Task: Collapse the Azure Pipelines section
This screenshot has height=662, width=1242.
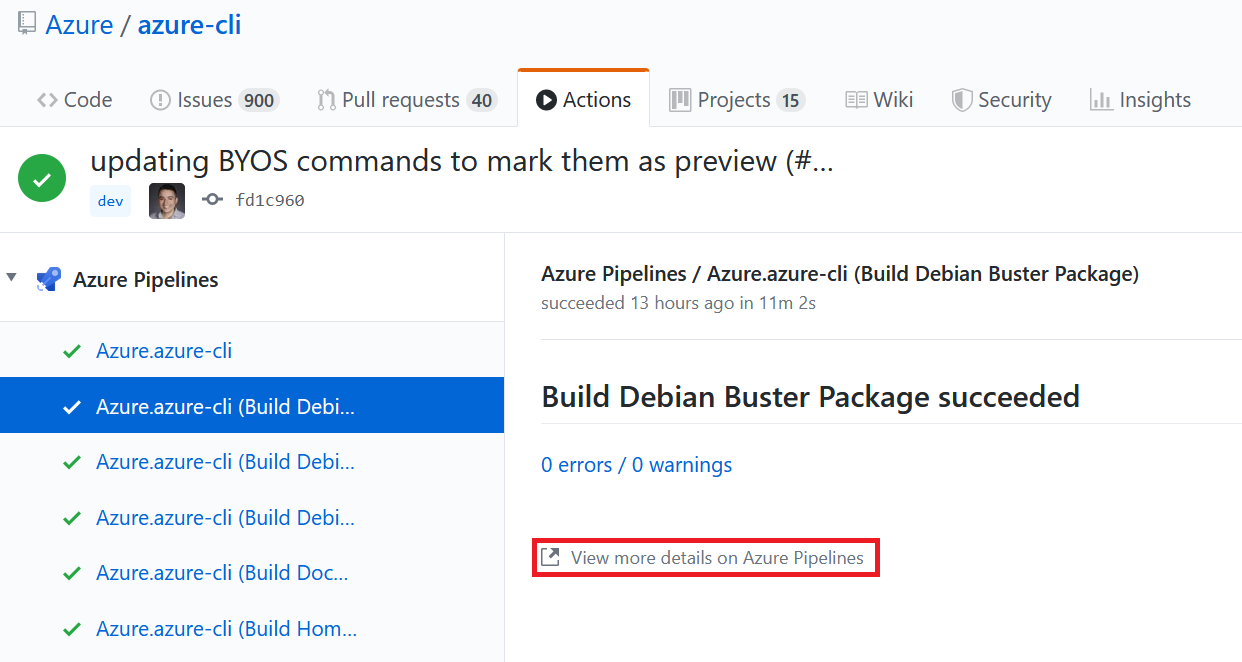Action: (x=12, y=278)
